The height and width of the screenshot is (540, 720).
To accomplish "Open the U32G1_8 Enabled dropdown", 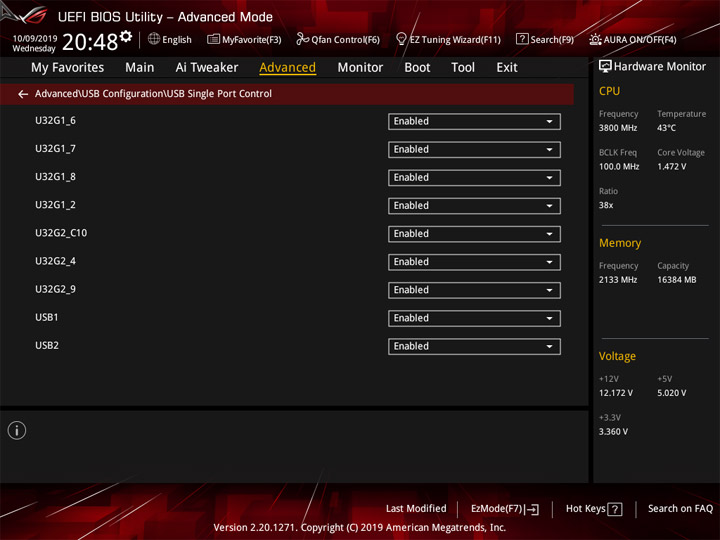I will [x=474, y=178].
